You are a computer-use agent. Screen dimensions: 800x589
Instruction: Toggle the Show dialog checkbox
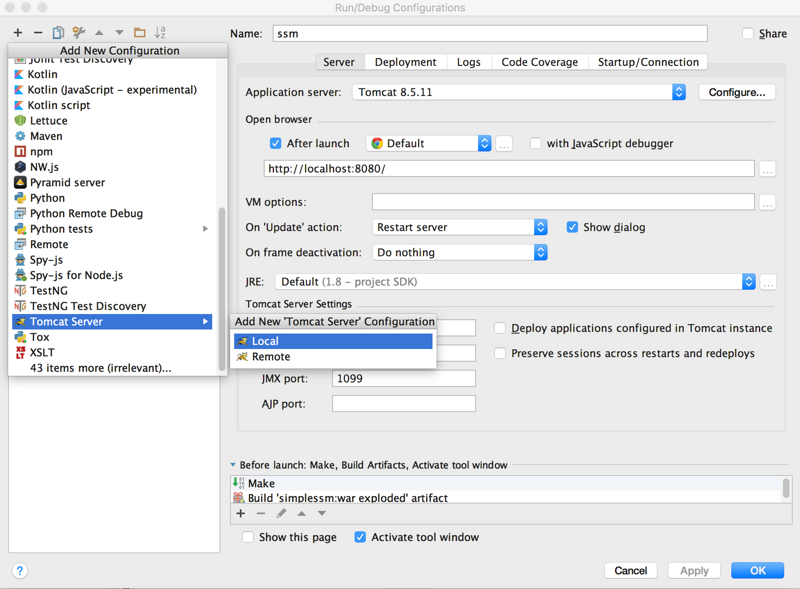[572, 227]
